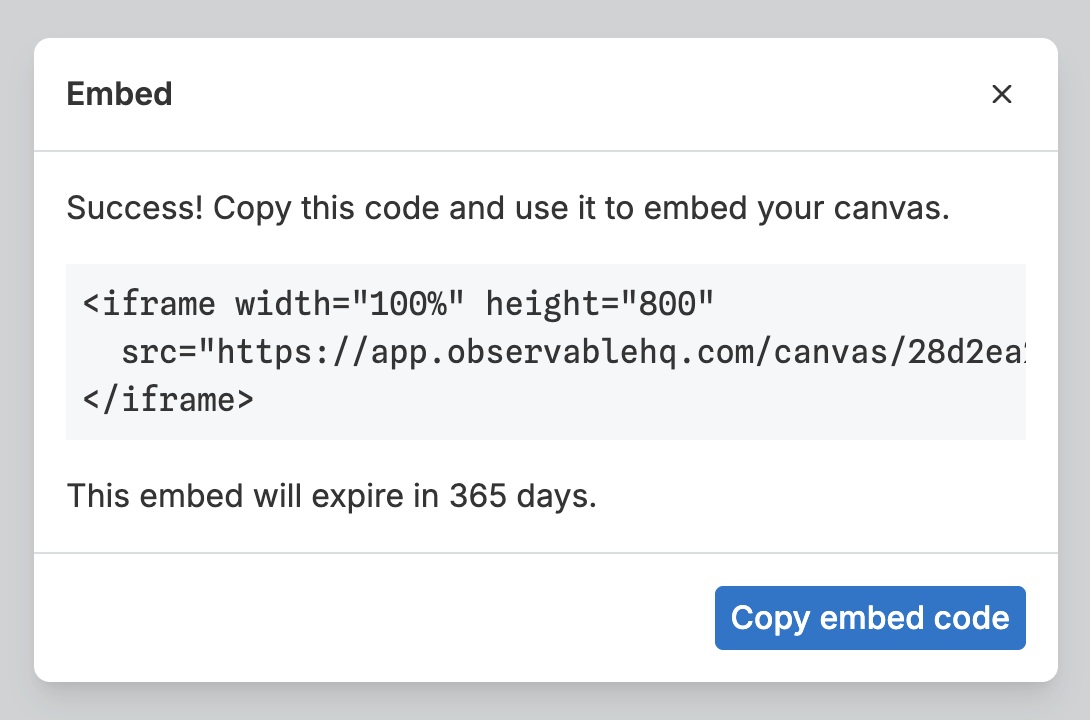Viewport: 1090px width, 720px height.
Task: Click inside the gray code block
Action: 545,351
